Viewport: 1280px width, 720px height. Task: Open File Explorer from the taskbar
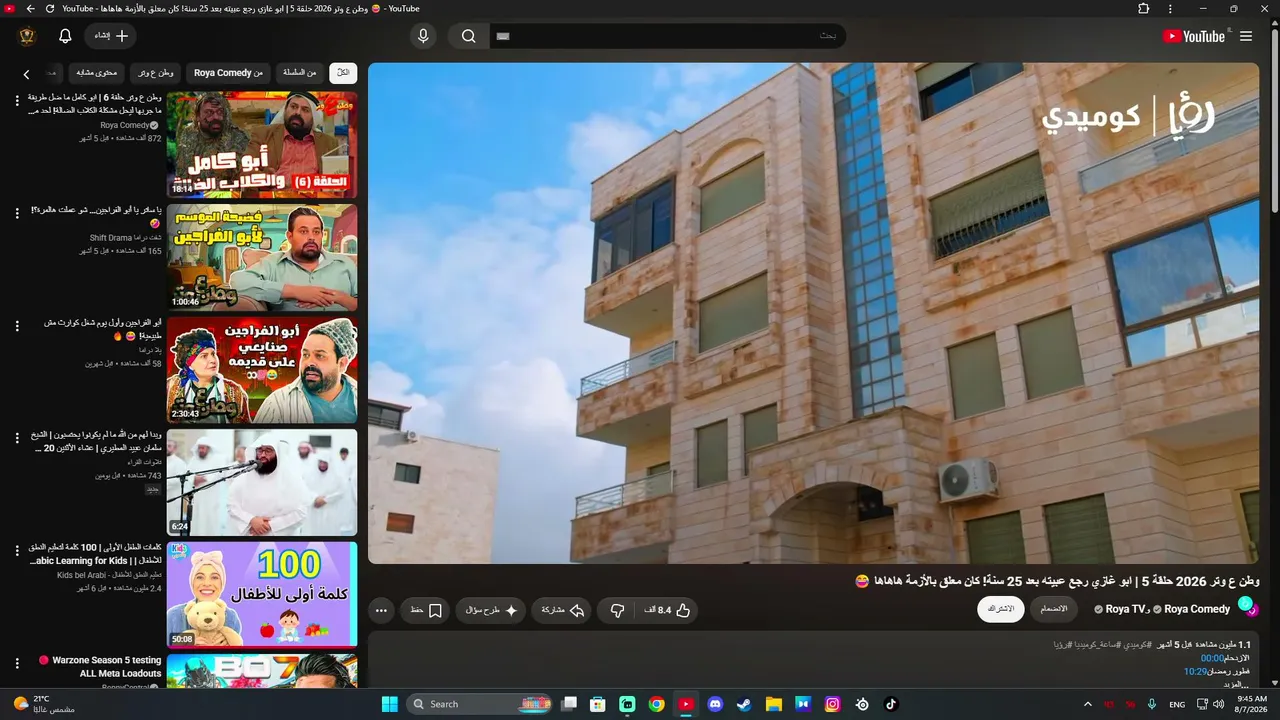[774, 704]
